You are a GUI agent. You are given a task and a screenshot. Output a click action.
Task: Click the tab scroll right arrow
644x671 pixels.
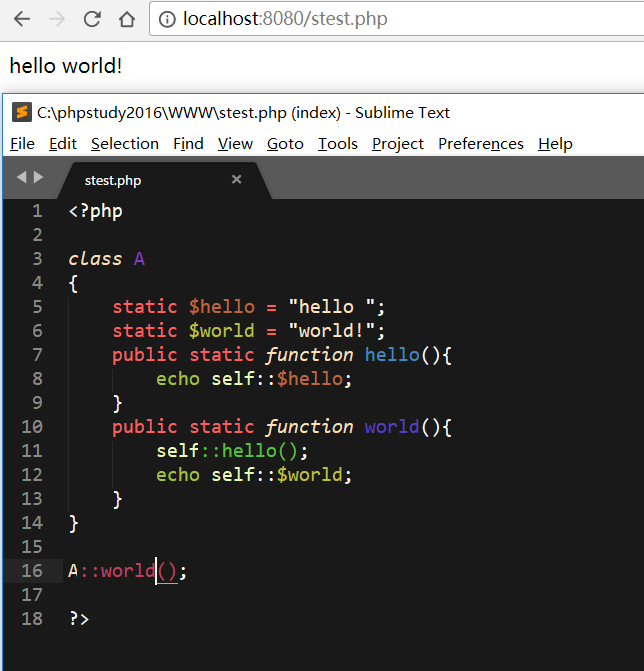pos(39,178)
